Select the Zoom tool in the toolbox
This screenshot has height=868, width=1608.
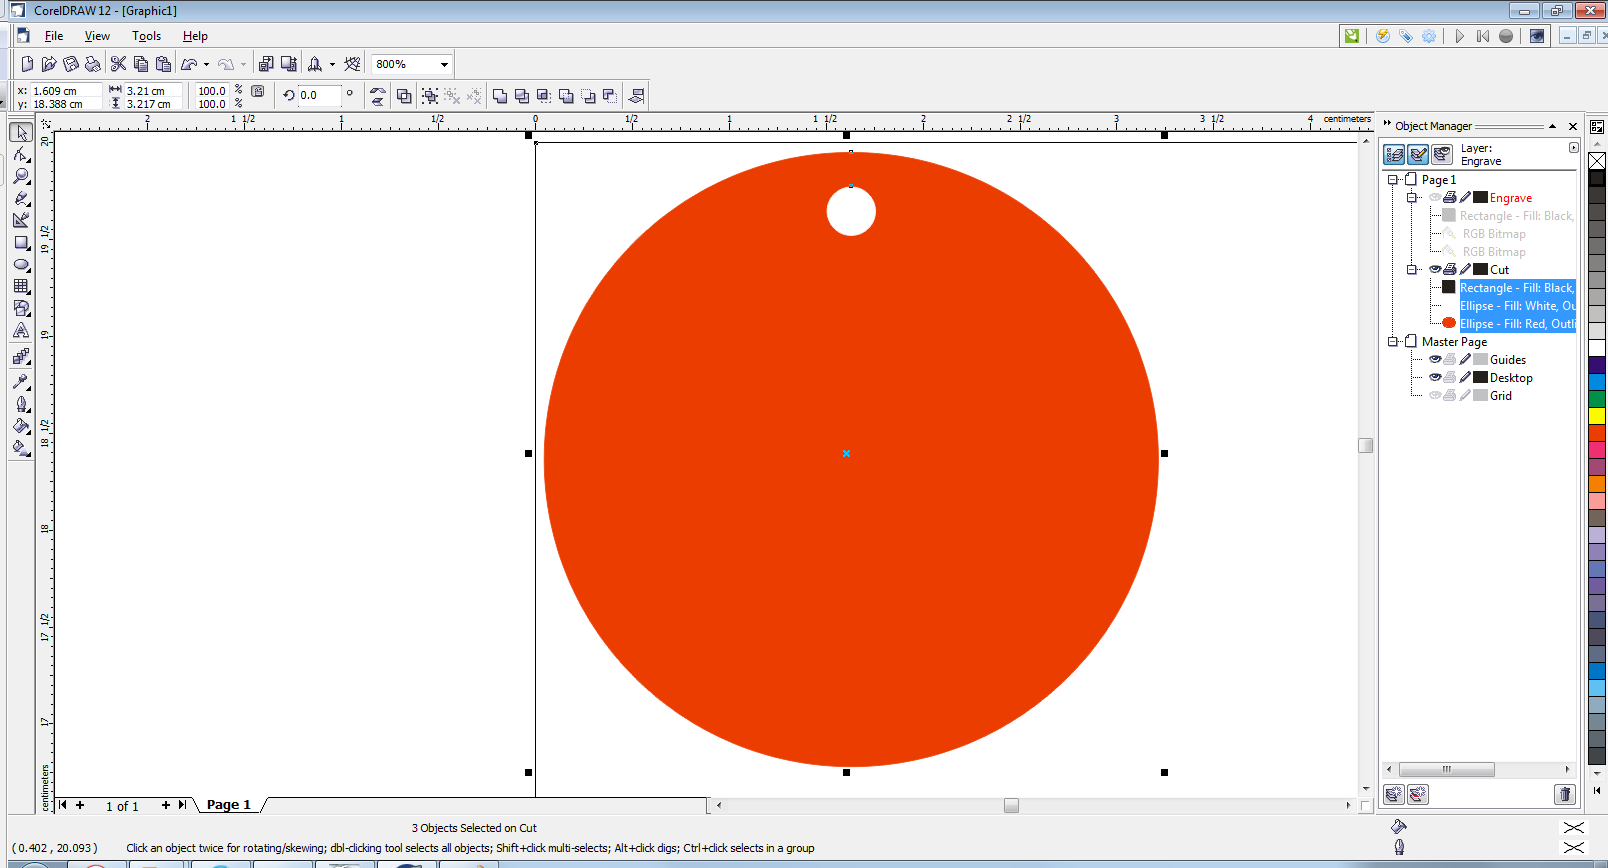click(x=21, y=176)
